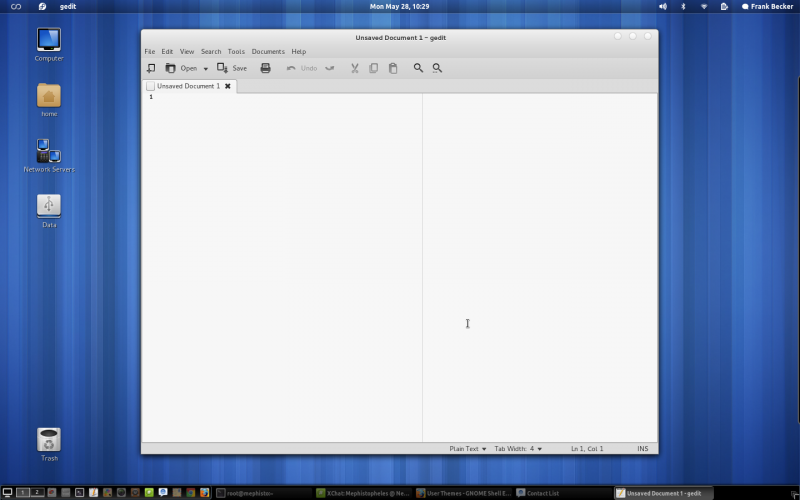Switch to XChat Mephistopheles taskbar entry
This screenshot has height=500, width=800.
(x=363, y=493)
